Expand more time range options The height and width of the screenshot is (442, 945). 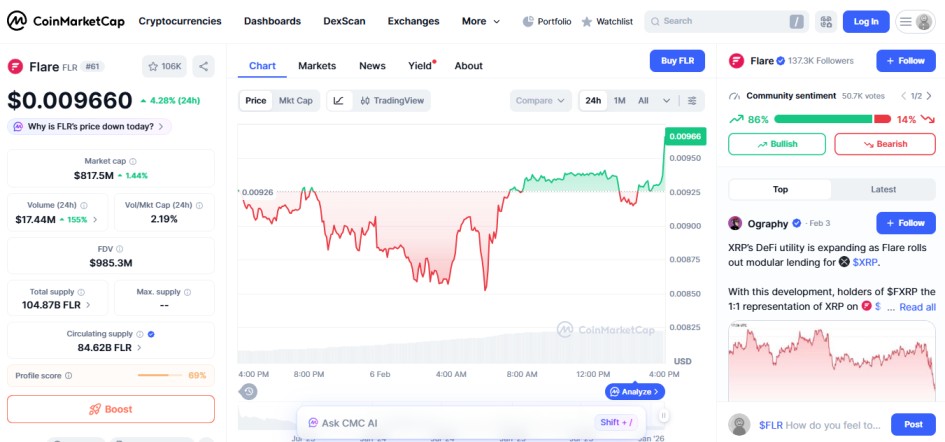[x=666, y=101]
